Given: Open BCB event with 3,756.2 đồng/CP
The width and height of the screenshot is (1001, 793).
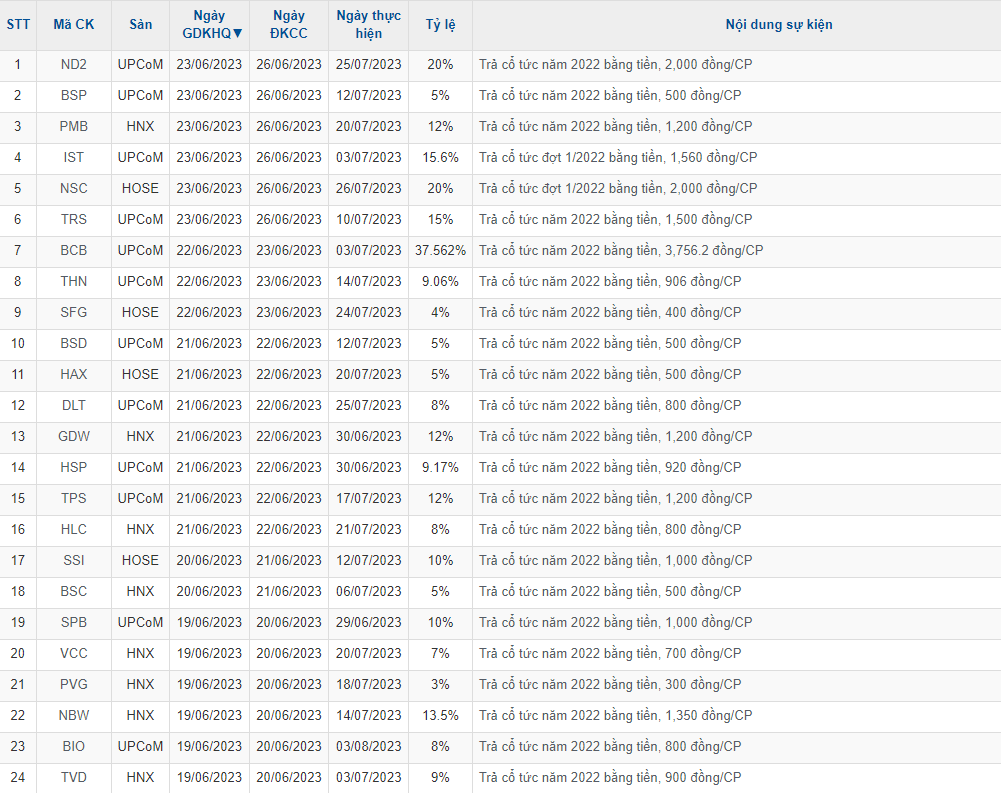Looking at the screenshot, I should (x=620, y=250).
